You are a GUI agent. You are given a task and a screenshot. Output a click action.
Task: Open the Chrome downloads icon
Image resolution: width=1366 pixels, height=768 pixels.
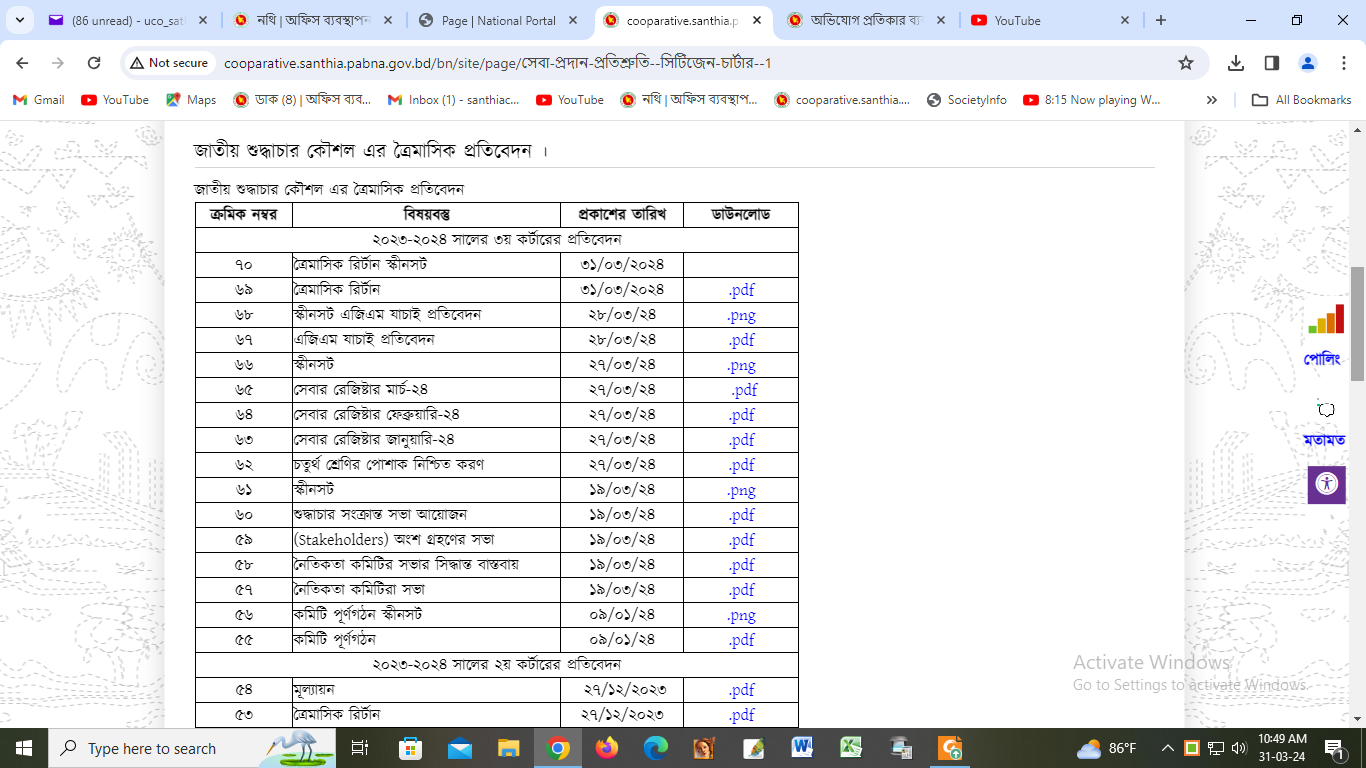coord(1236,63)
